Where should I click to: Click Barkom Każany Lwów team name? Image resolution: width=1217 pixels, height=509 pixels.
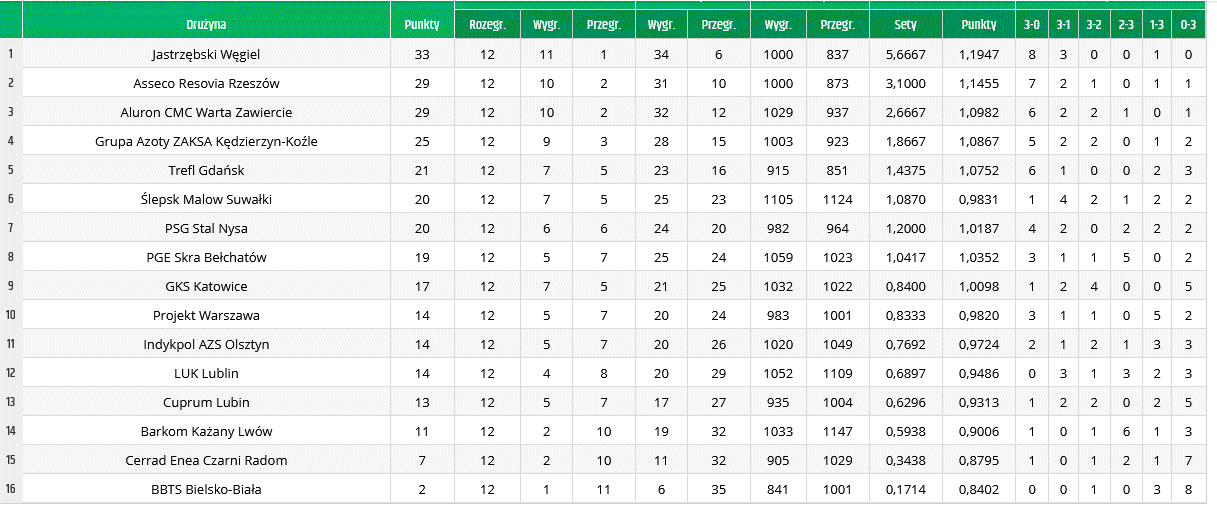pyautogui.click(x=206, y=432)
